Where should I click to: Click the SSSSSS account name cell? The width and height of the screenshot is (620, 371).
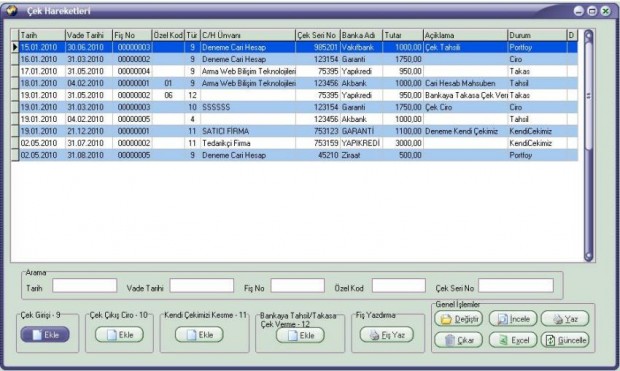point(248,107)
